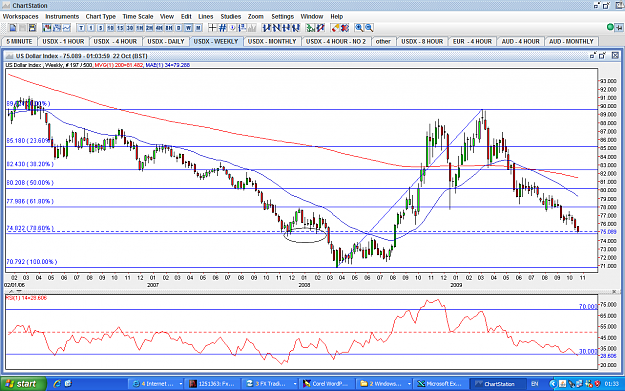This screenshot has width=625, height=391.
Task: Click the red X delete-all icon
Action: pyautogui.click(x=344, y=28)
